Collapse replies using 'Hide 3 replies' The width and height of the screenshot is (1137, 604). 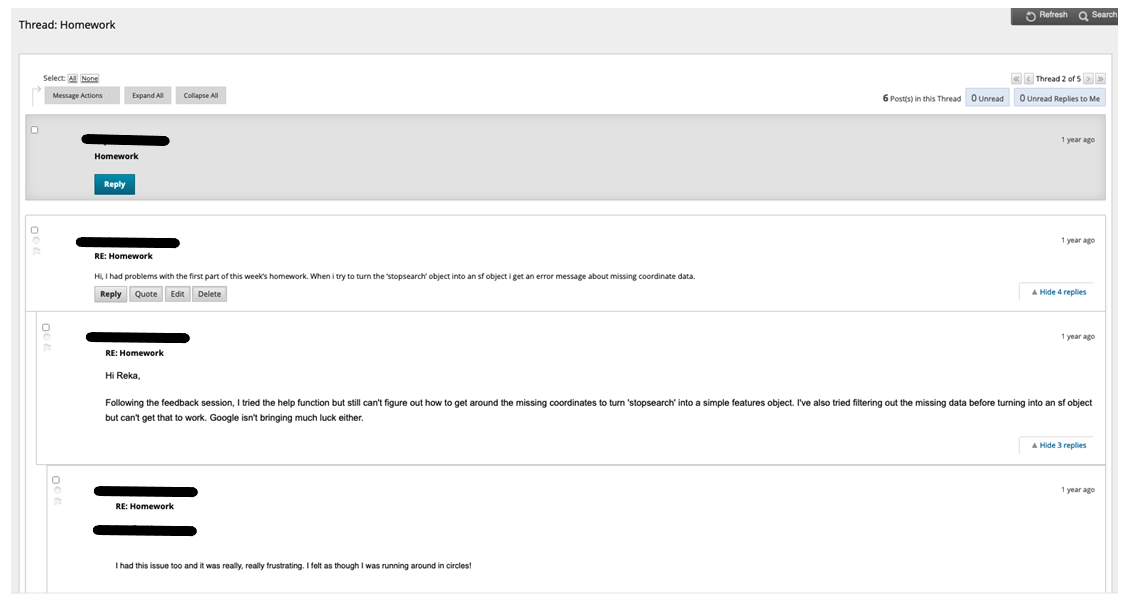[x=1059, y=445]
